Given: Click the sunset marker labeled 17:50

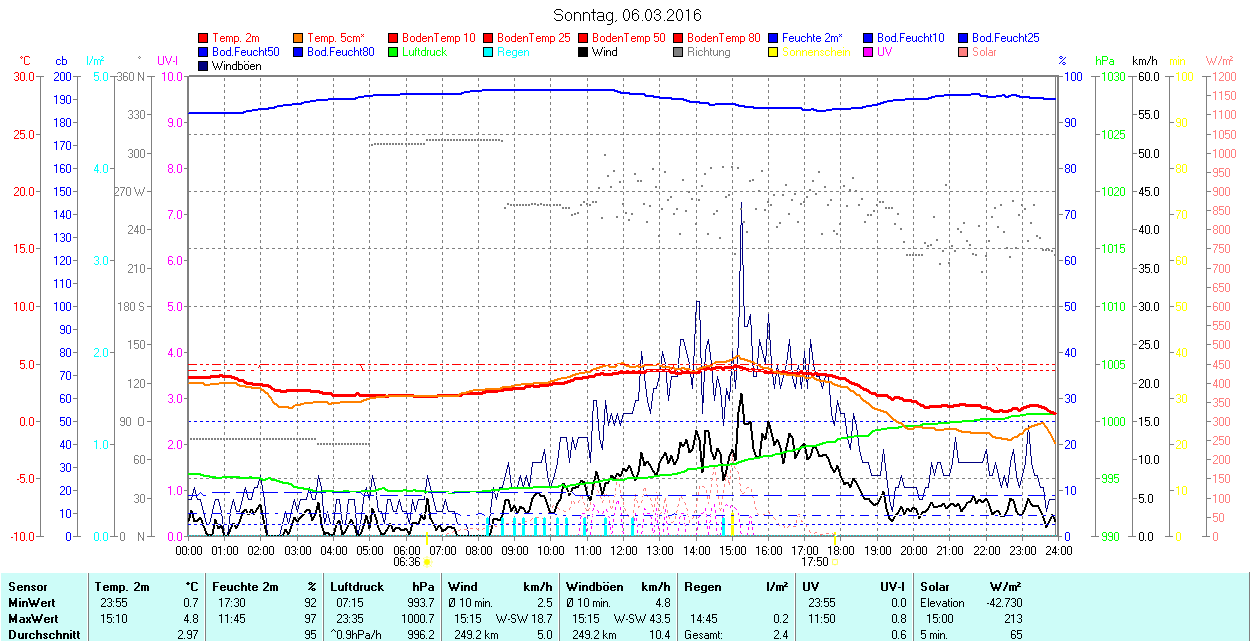Looking at the screenshot, I should [x=815, y=562].
